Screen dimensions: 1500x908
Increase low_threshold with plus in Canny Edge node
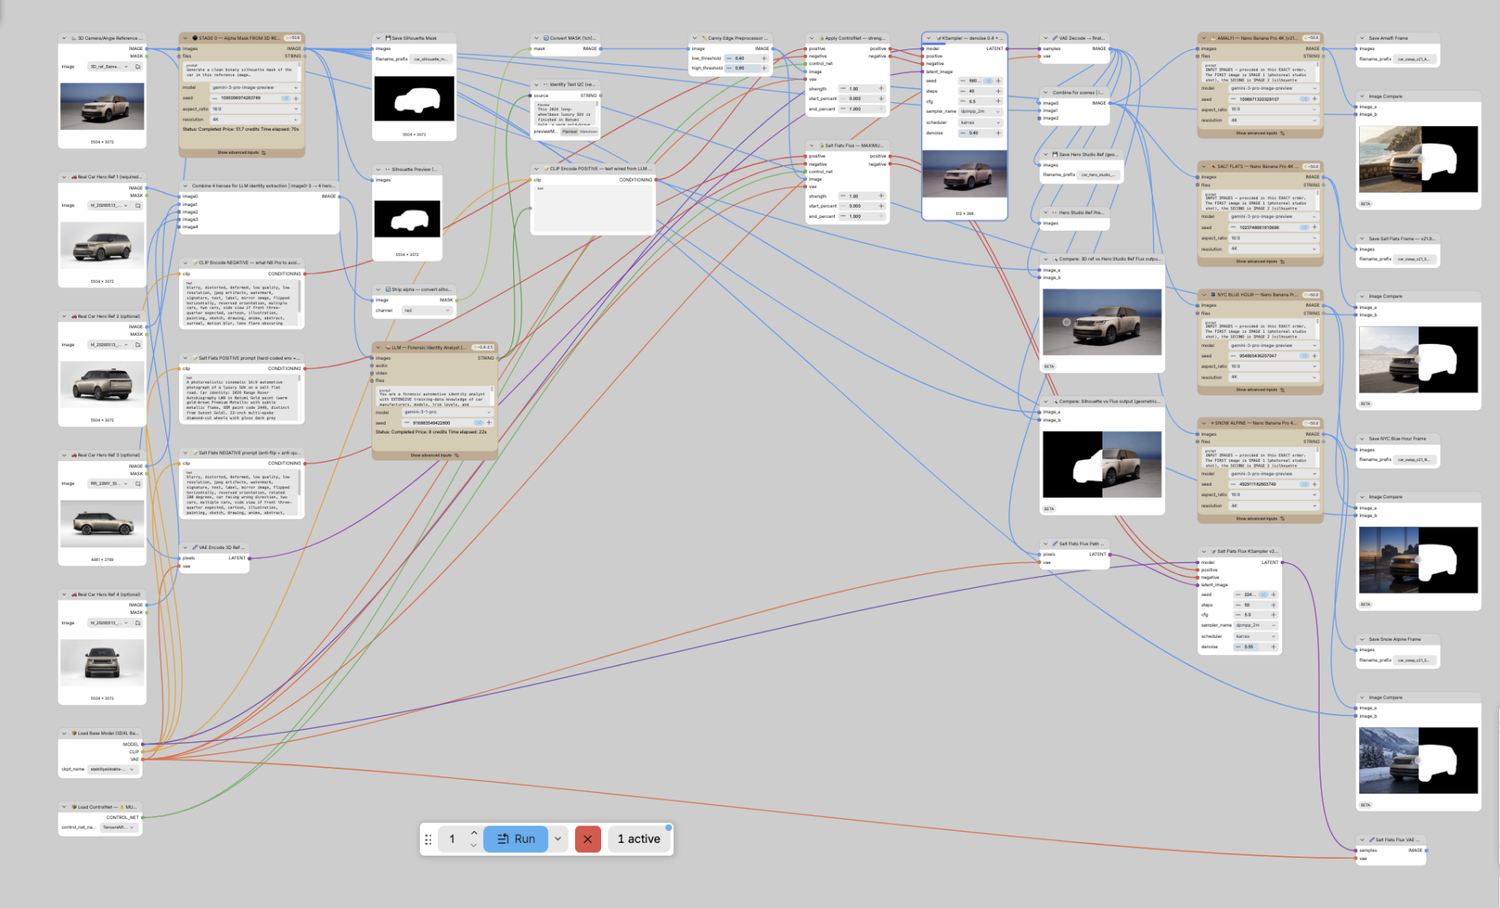point(764,59)
